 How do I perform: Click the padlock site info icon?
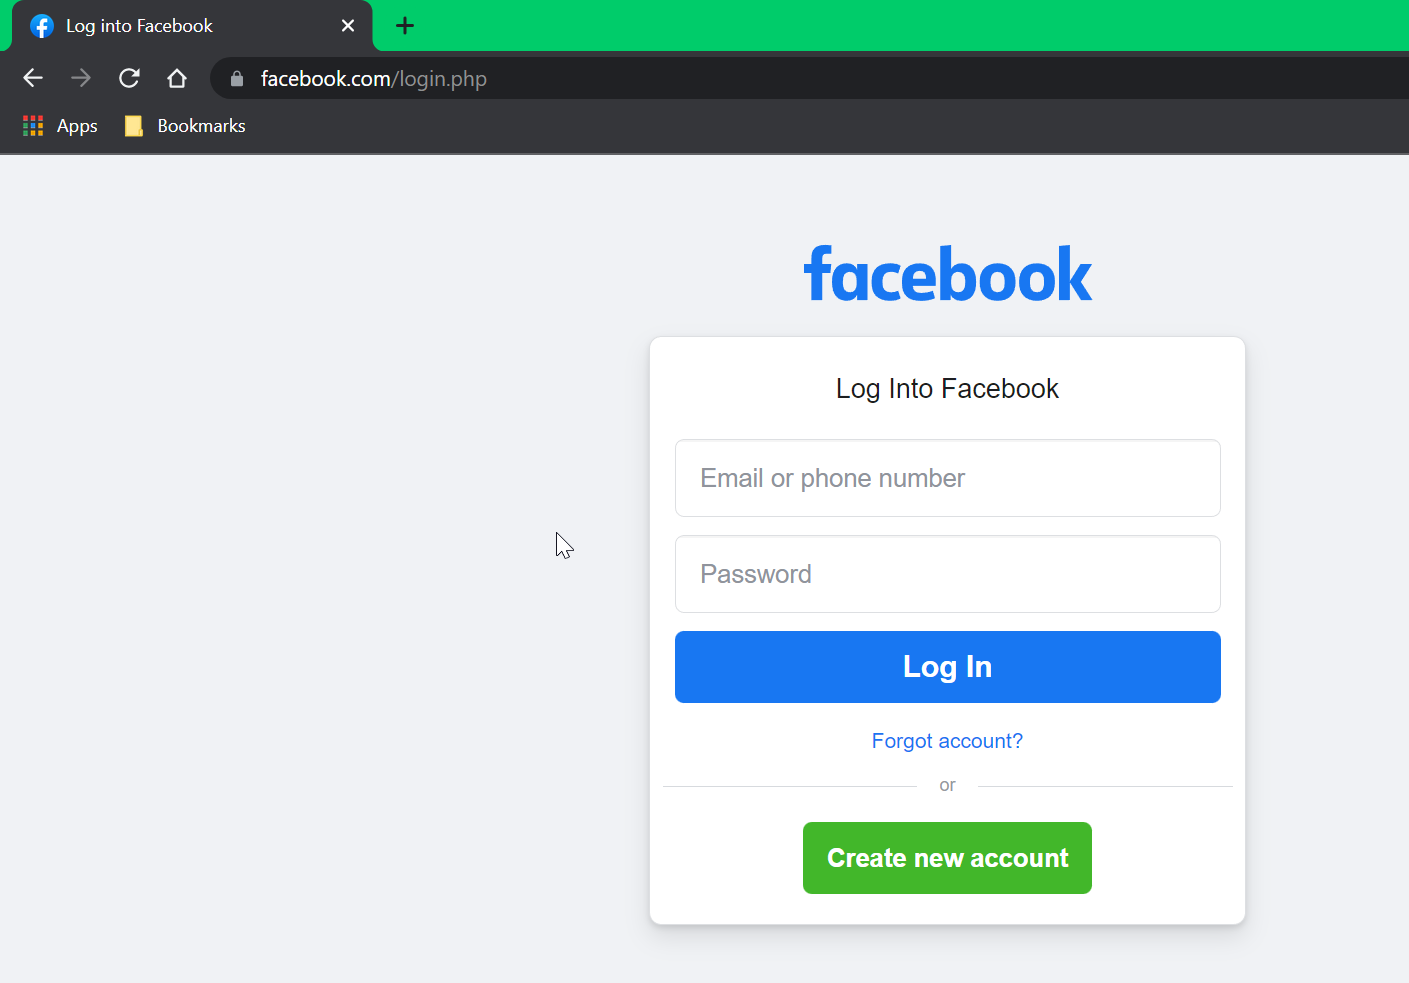pyautogui.click(x=237, y=78)
